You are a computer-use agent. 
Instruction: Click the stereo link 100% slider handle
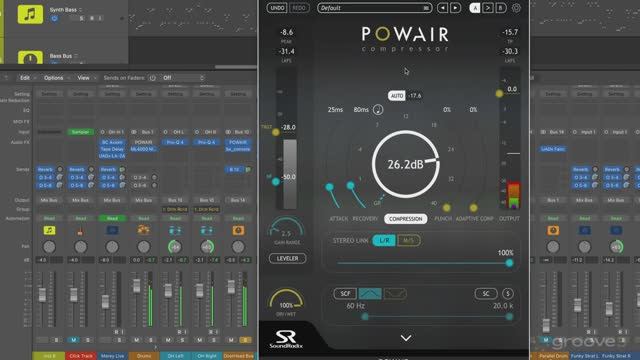click(509, 263)
